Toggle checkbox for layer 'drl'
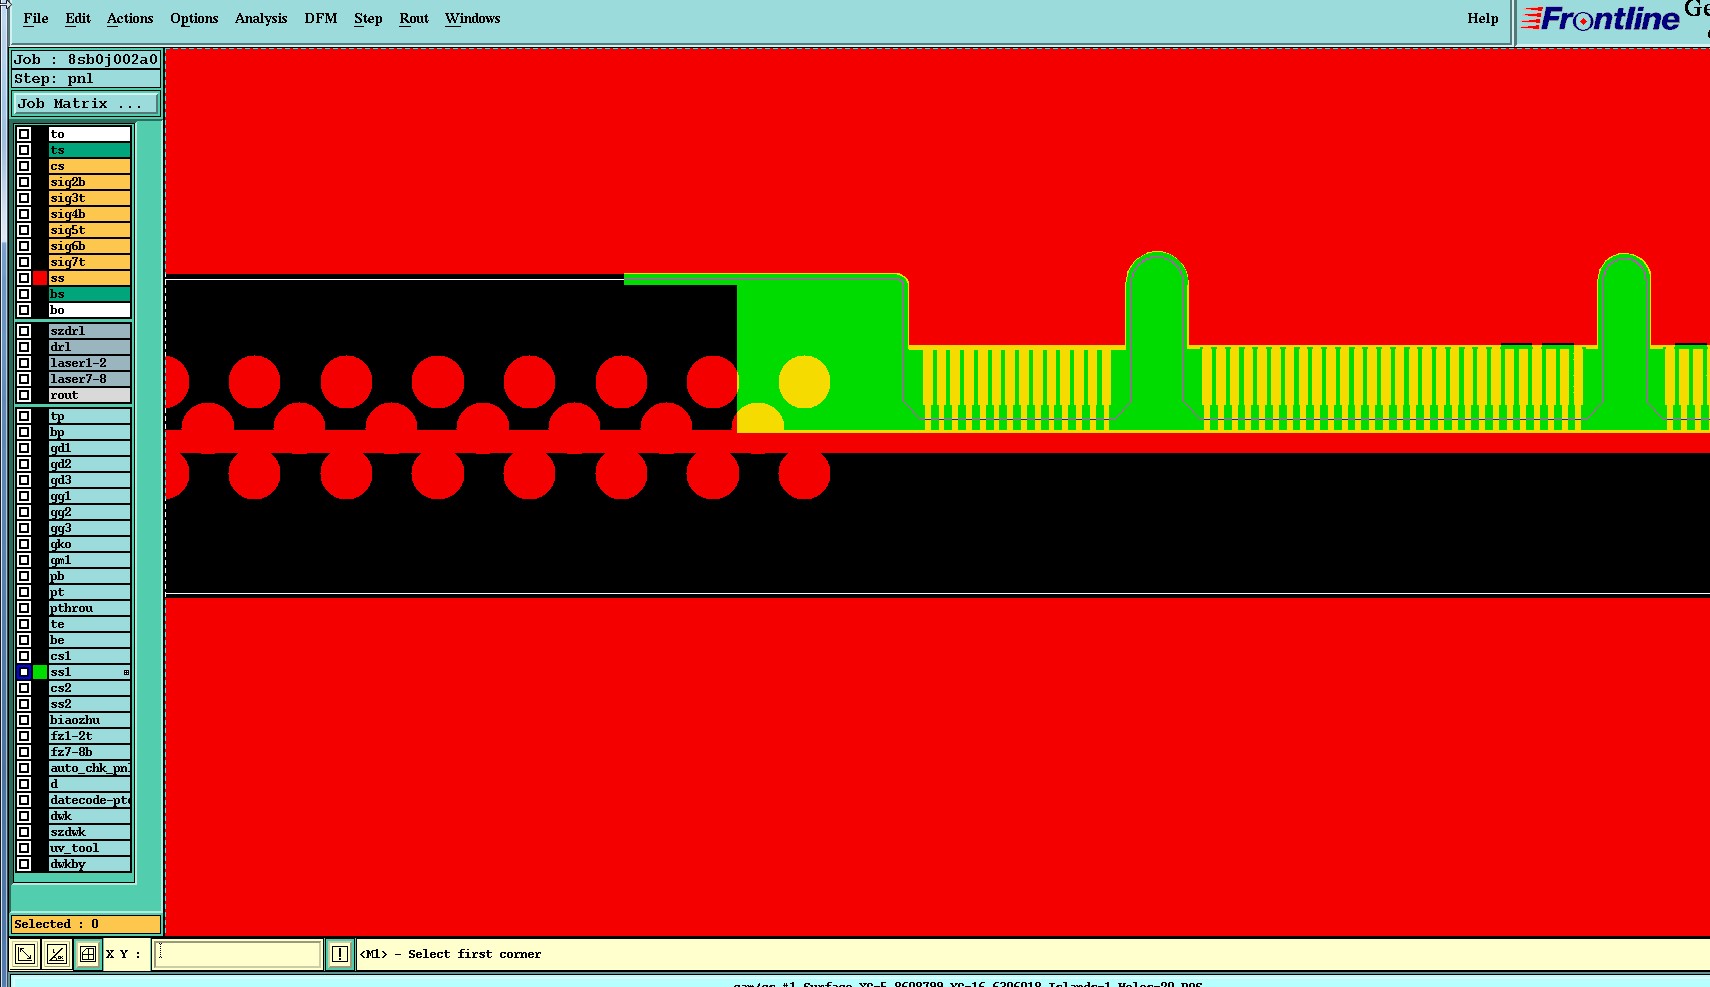The width and height of the screenshot is (1710, 987). 24,347
